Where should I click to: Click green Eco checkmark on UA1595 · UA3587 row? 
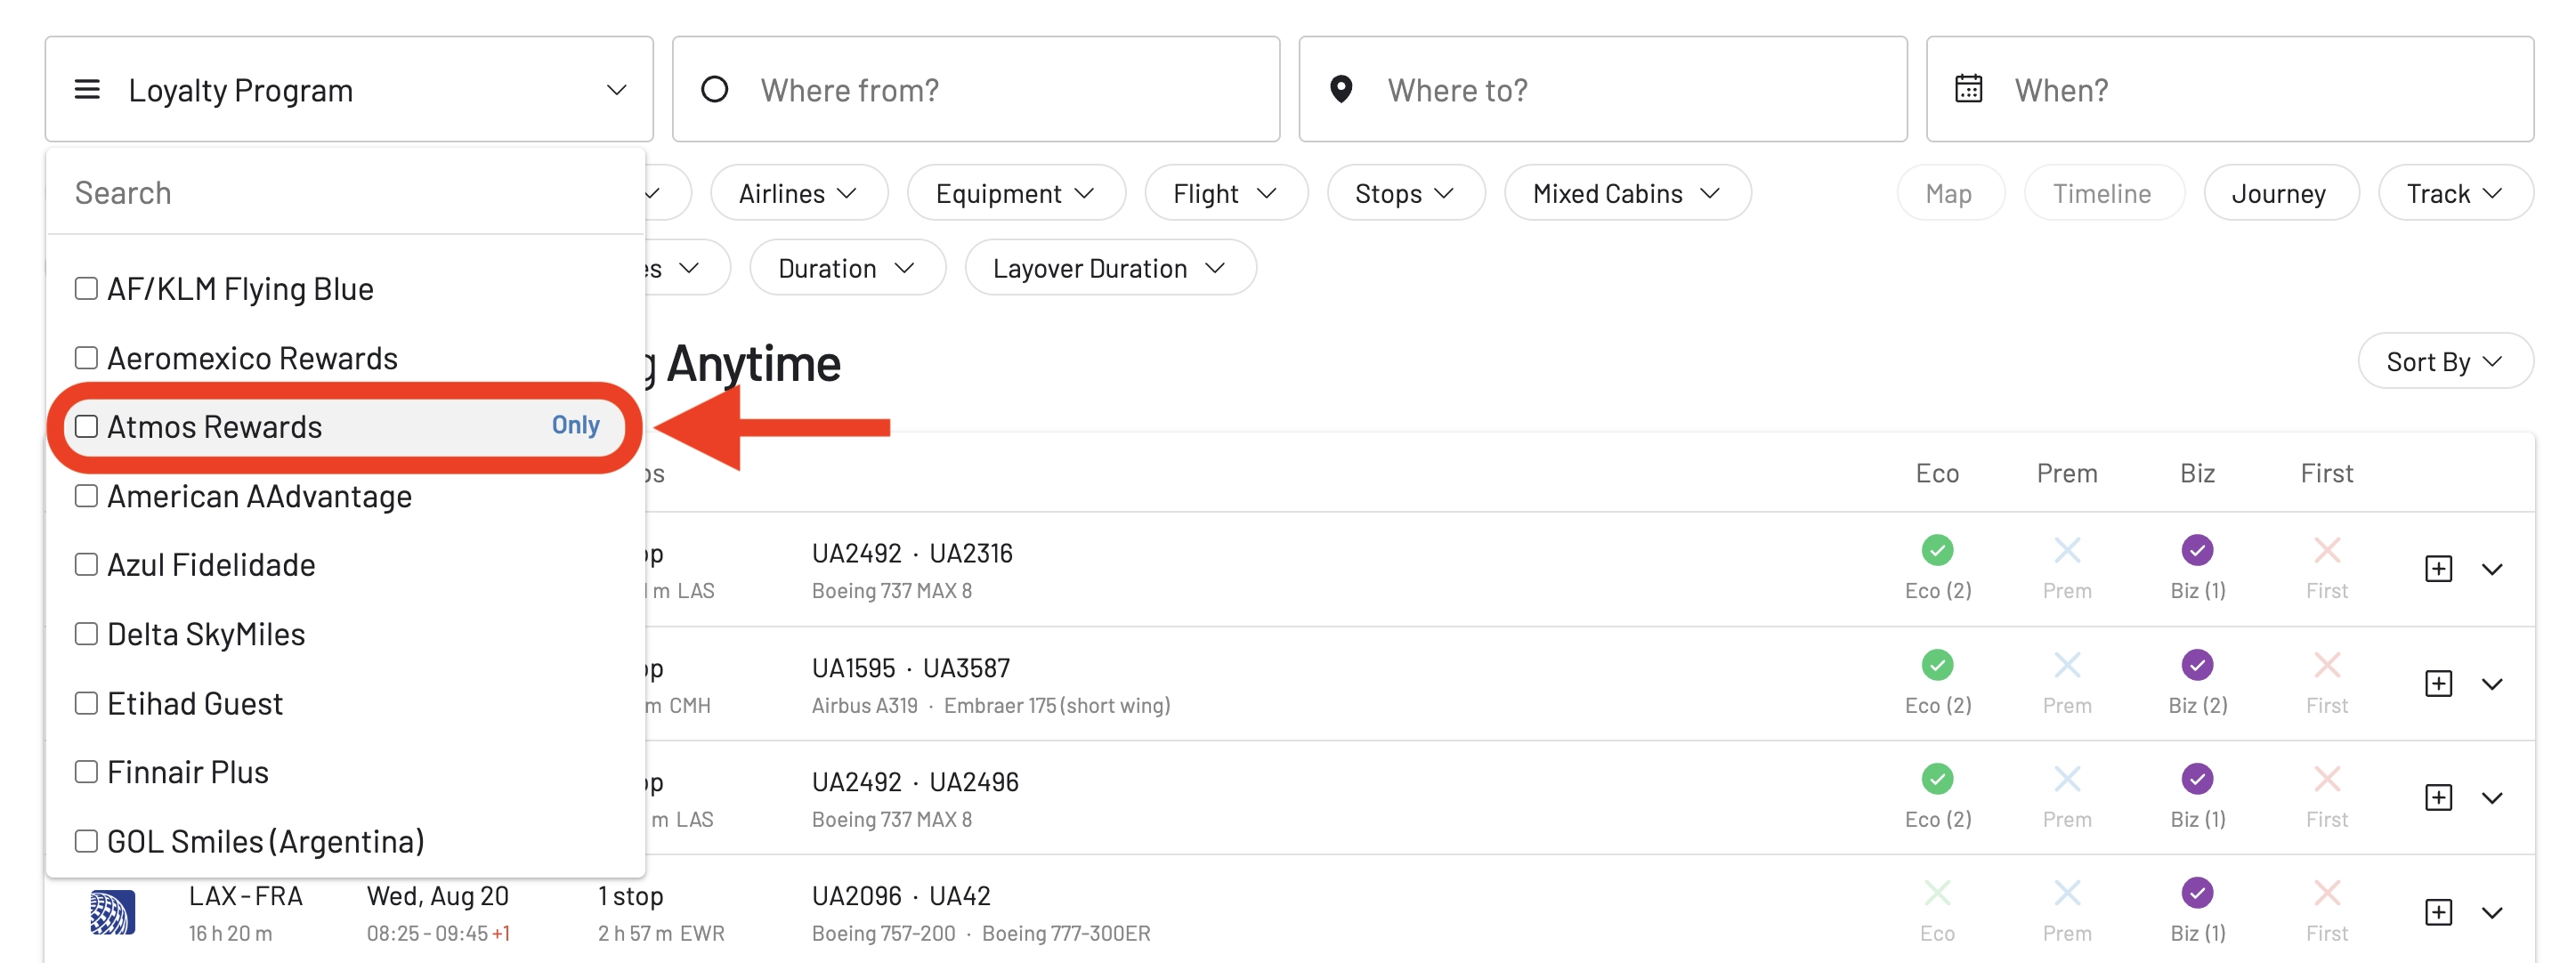[x=1937, y=665]
